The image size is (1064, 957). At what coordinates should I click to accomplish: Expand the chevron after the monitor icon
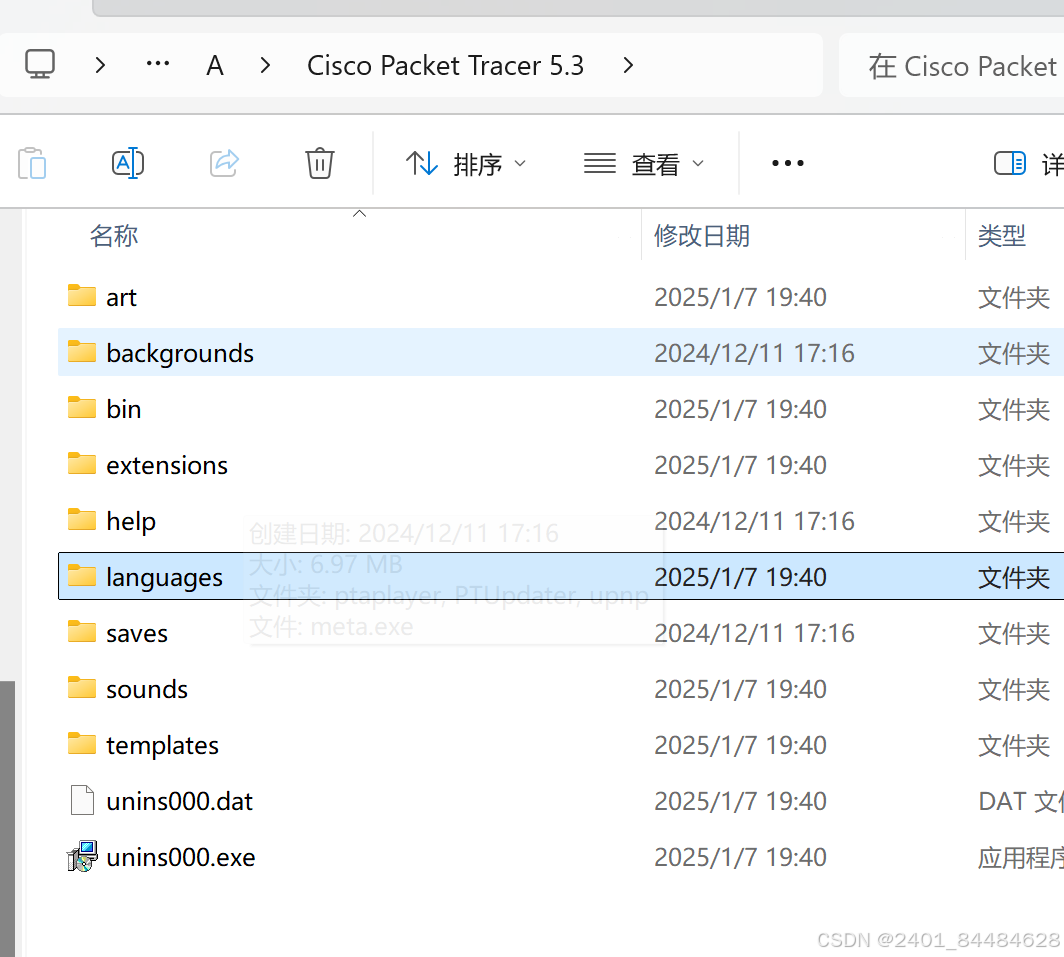pos(100,65)
